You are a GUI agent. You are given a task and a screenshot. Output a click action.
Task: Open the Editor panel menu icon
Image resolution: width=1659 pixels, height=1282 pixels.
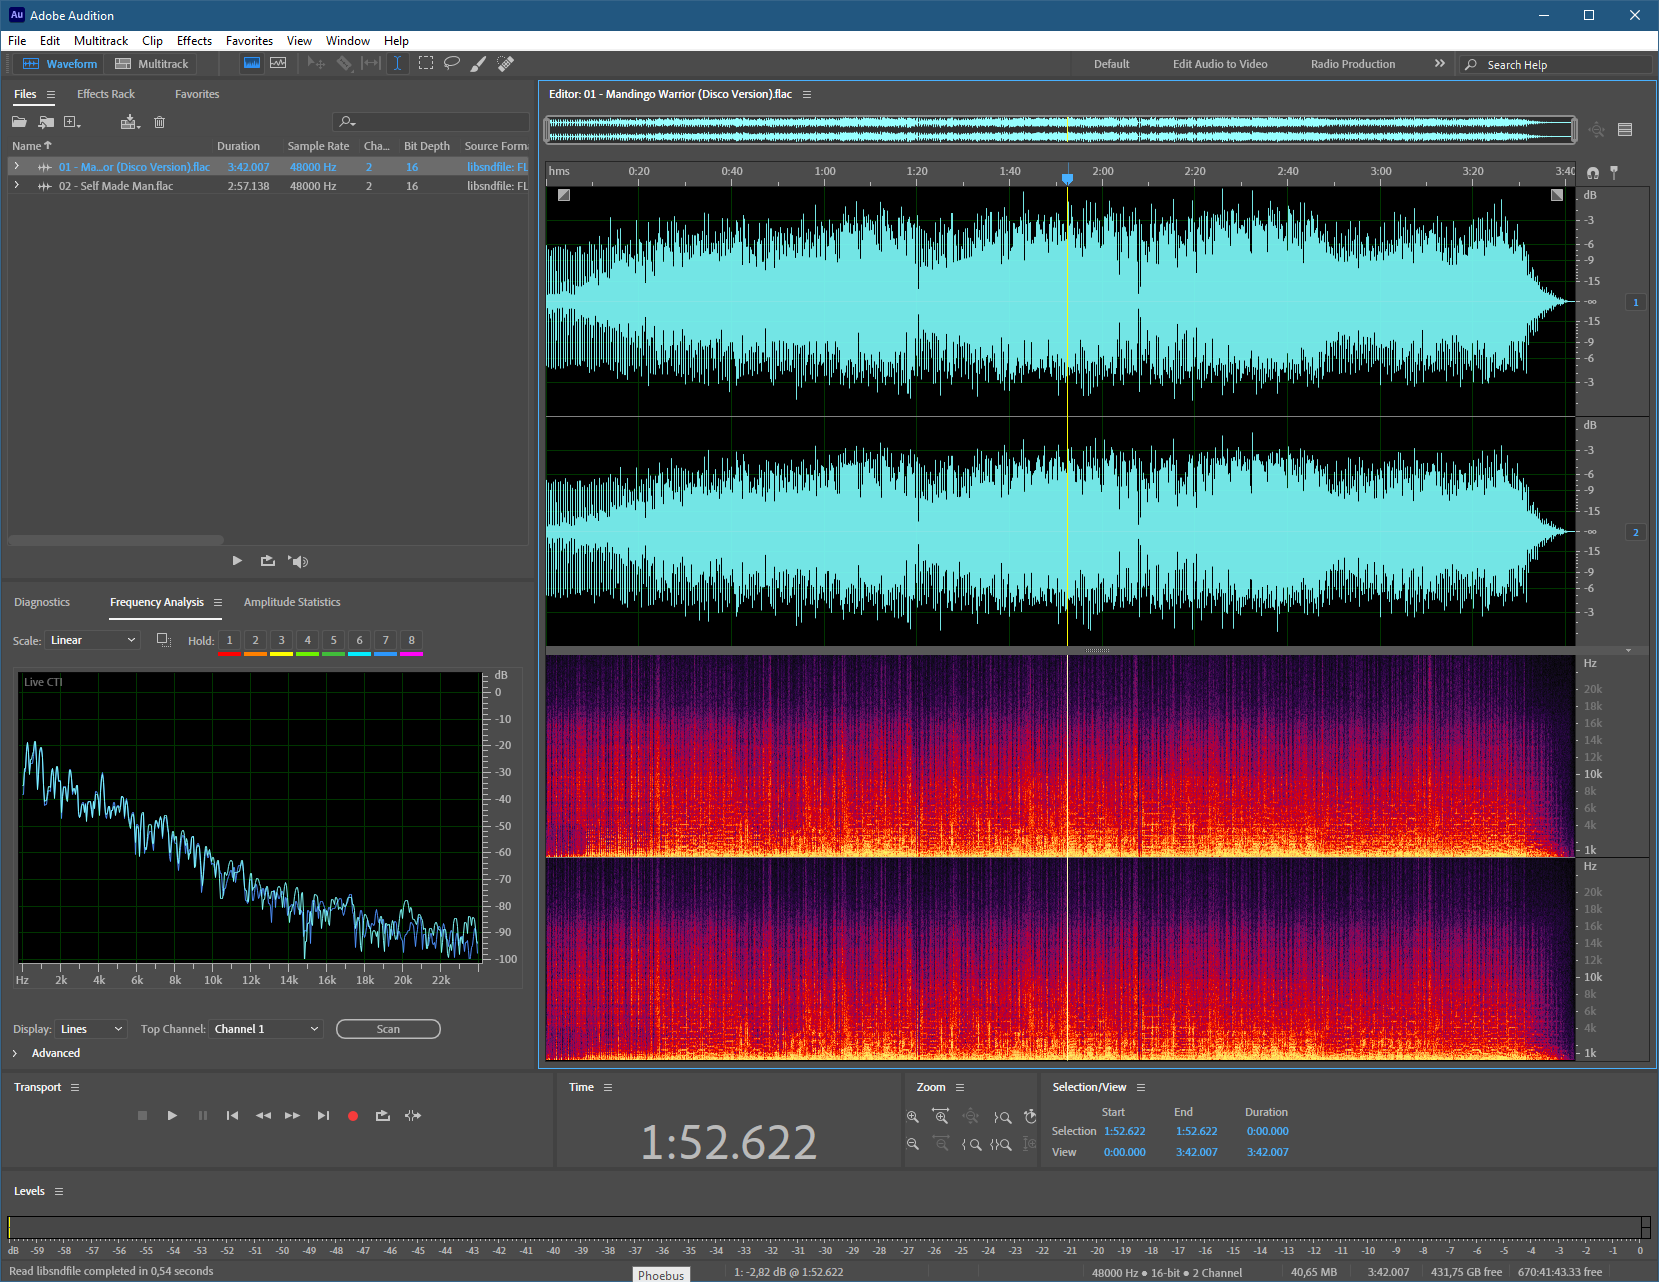[807, 94]
